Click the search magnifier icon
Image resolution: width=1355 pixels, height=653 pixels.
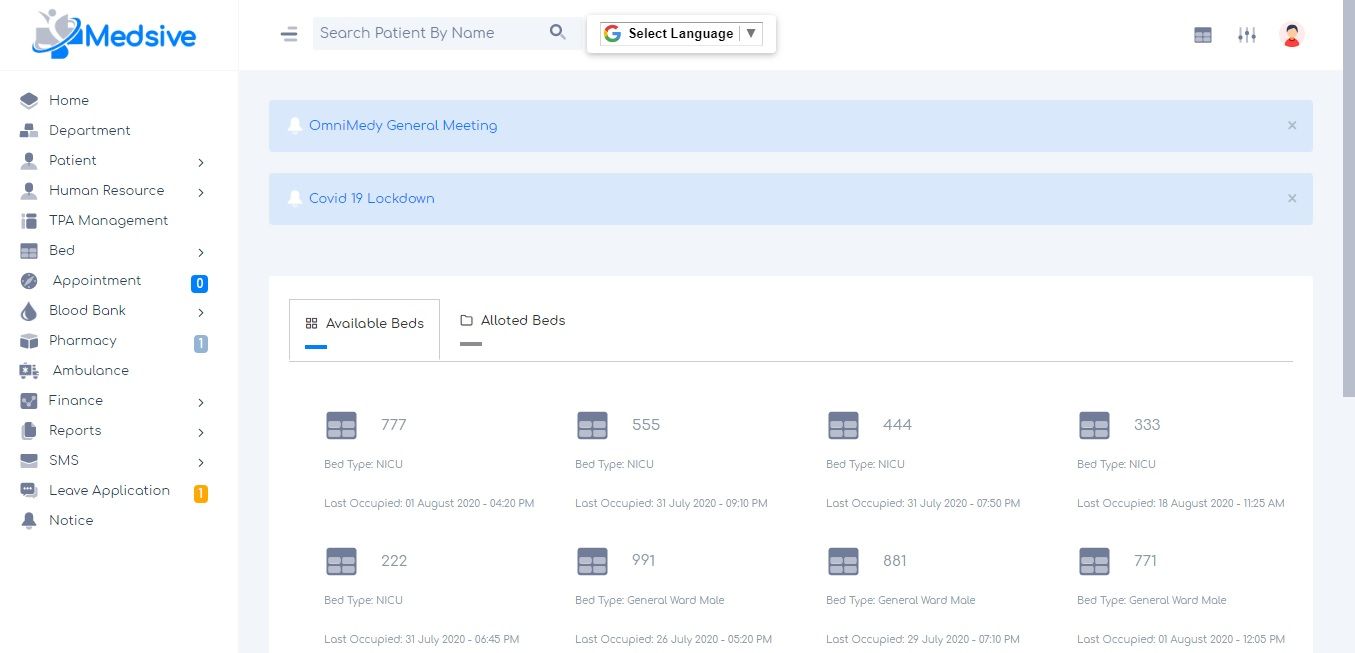coord(558,33)
